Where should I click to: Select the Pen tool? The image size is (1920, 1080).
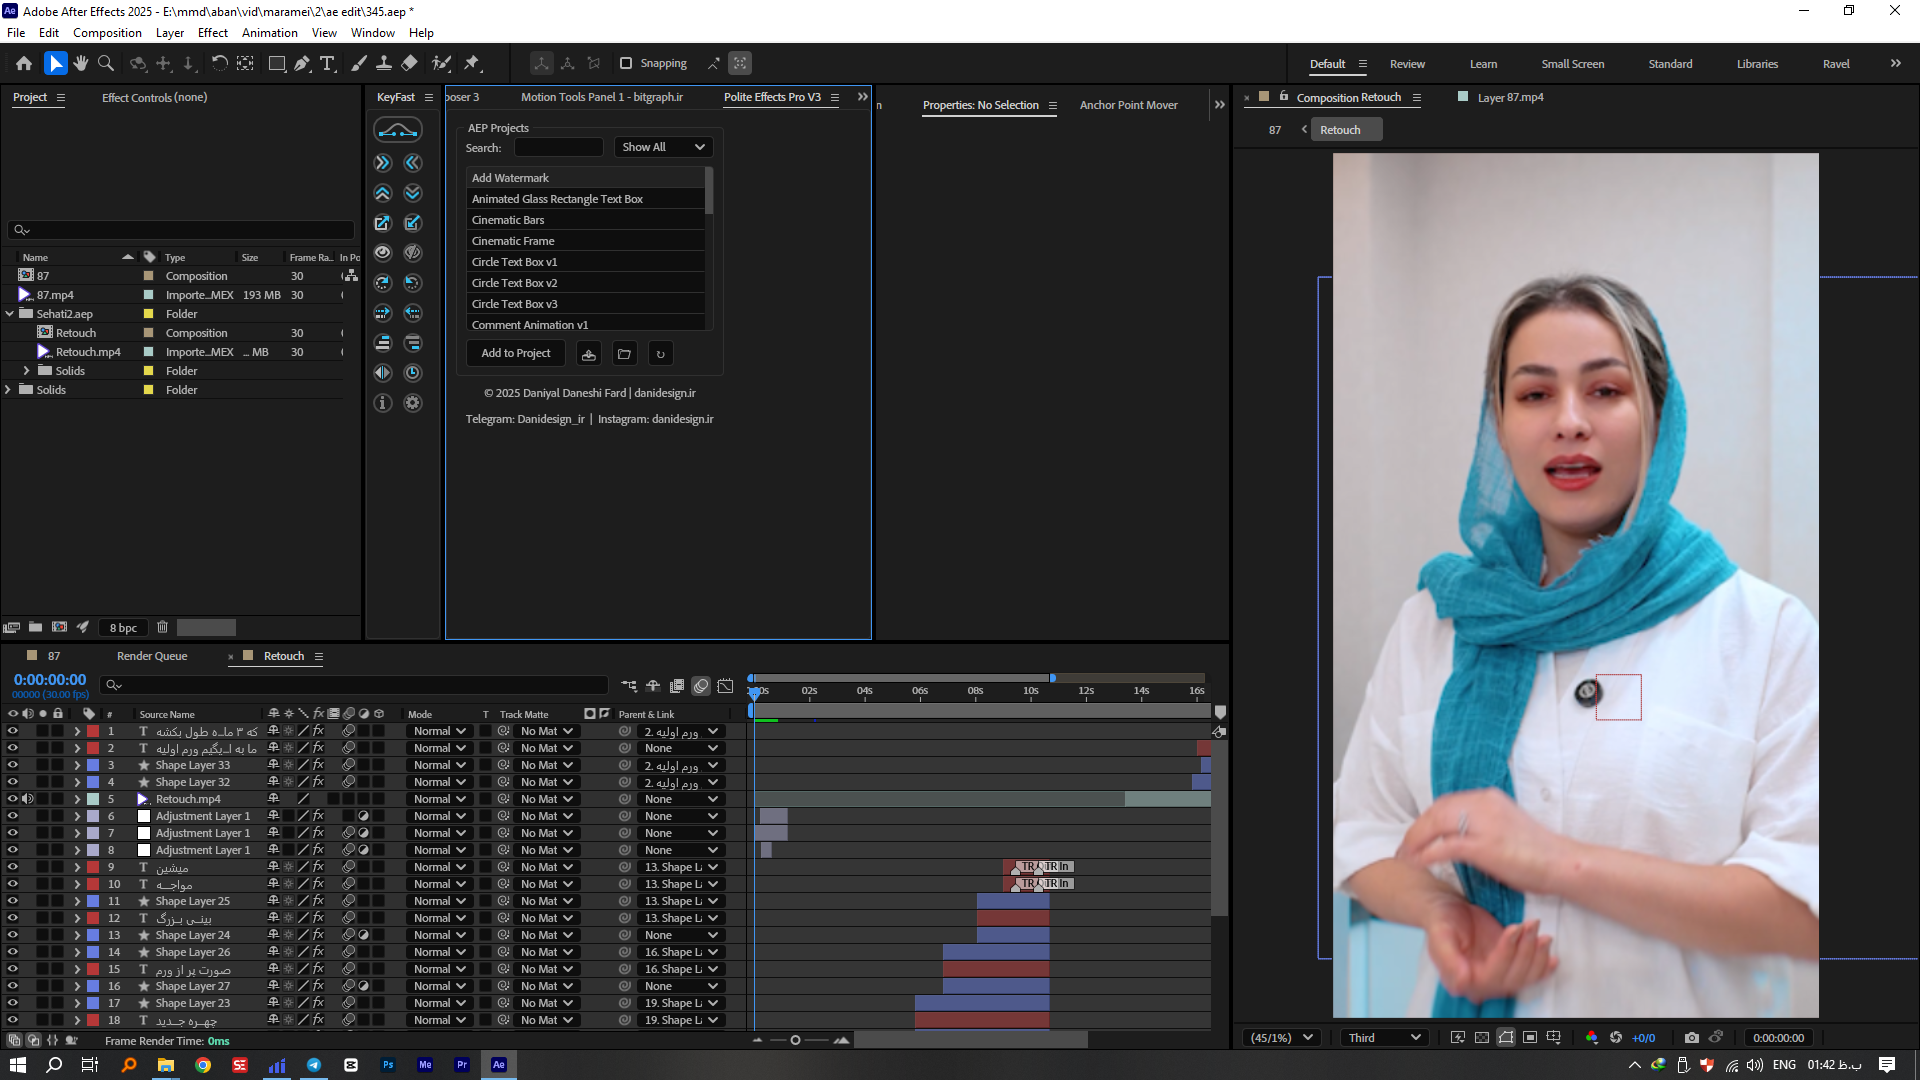302,63
